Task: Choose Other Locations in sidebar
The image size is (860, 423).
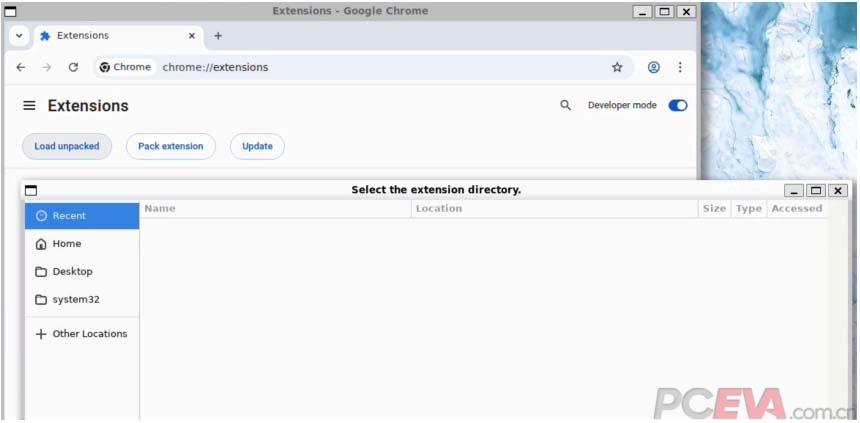Action: coord(89,334)
